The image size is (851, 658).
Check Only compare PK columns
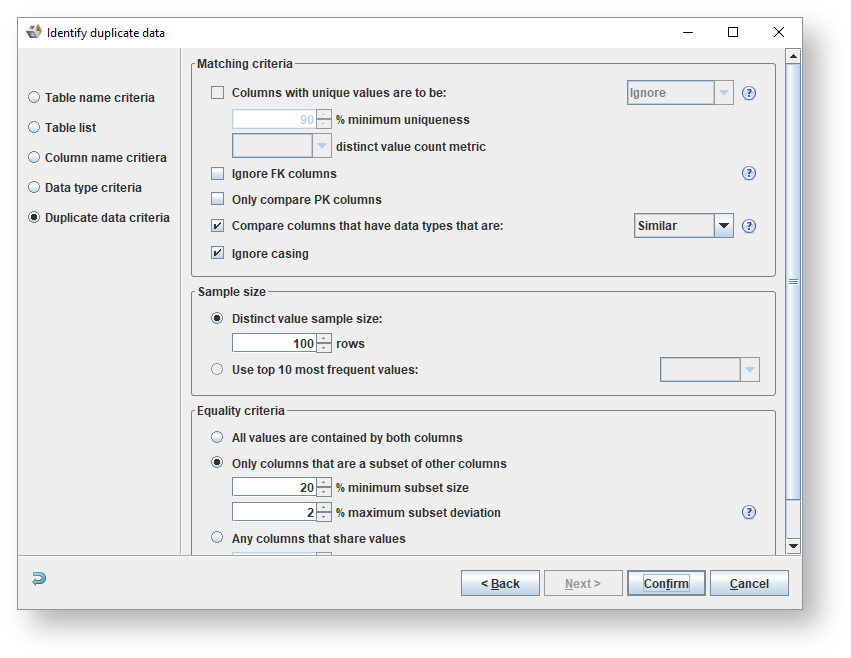coord(218,200)
